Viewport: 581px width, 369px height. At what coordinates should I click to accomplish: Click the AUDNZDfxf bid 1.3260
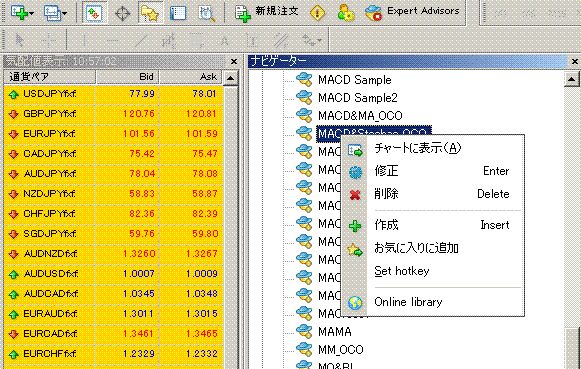[139, 254]
